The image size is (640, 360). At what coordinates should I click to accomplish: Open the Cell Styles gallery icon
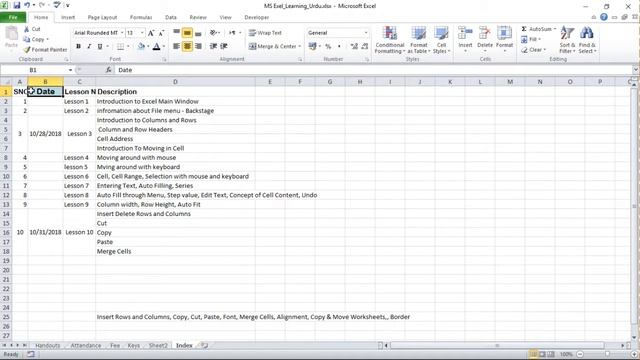click(441, 33)
